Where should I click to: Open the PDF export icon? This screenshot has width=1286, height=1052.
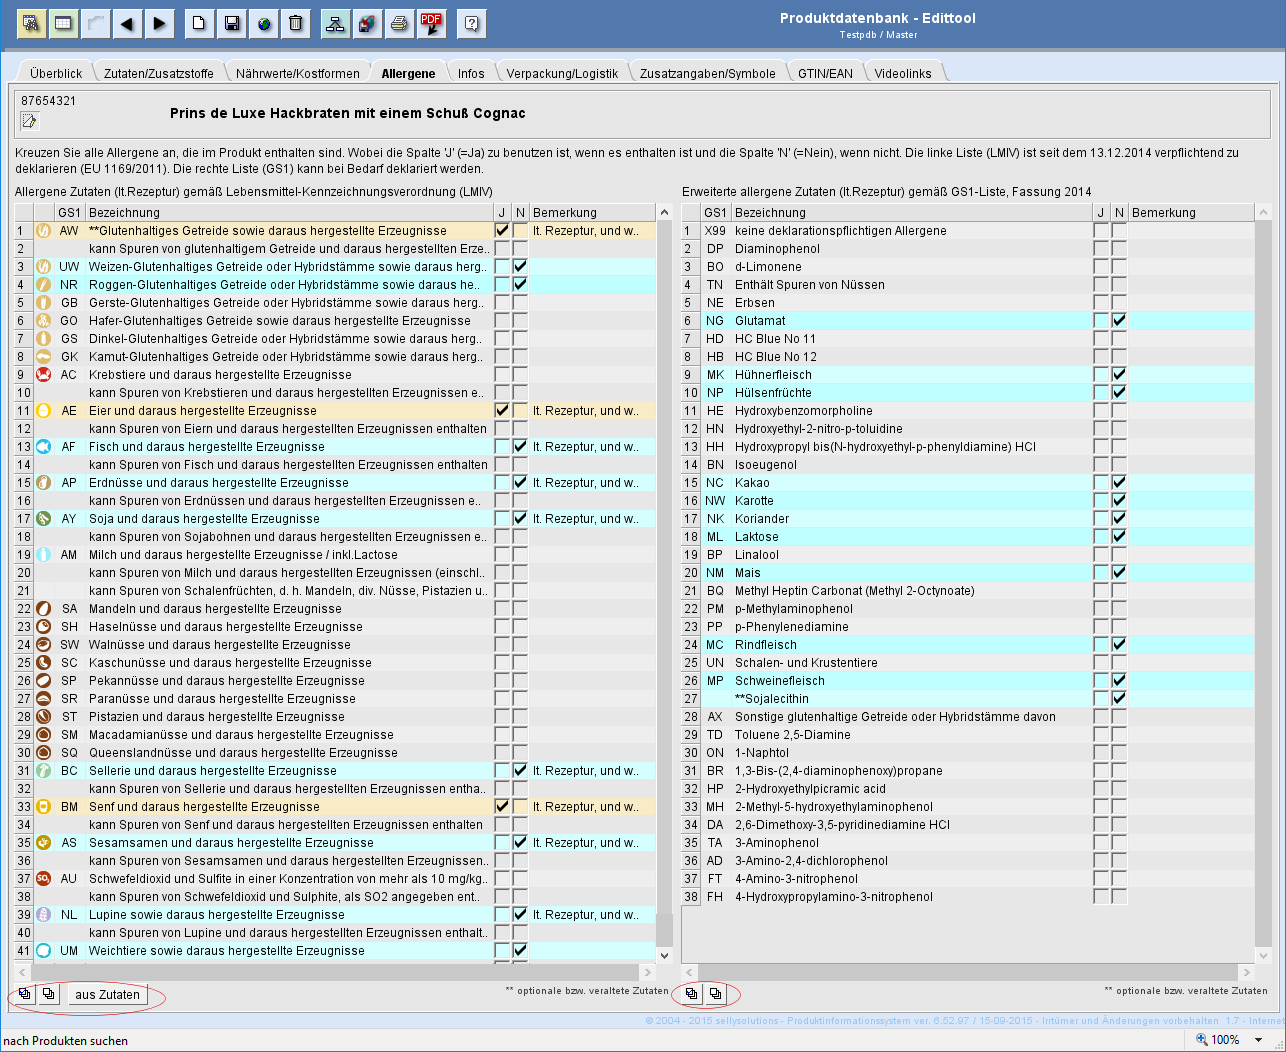[431, 23]
